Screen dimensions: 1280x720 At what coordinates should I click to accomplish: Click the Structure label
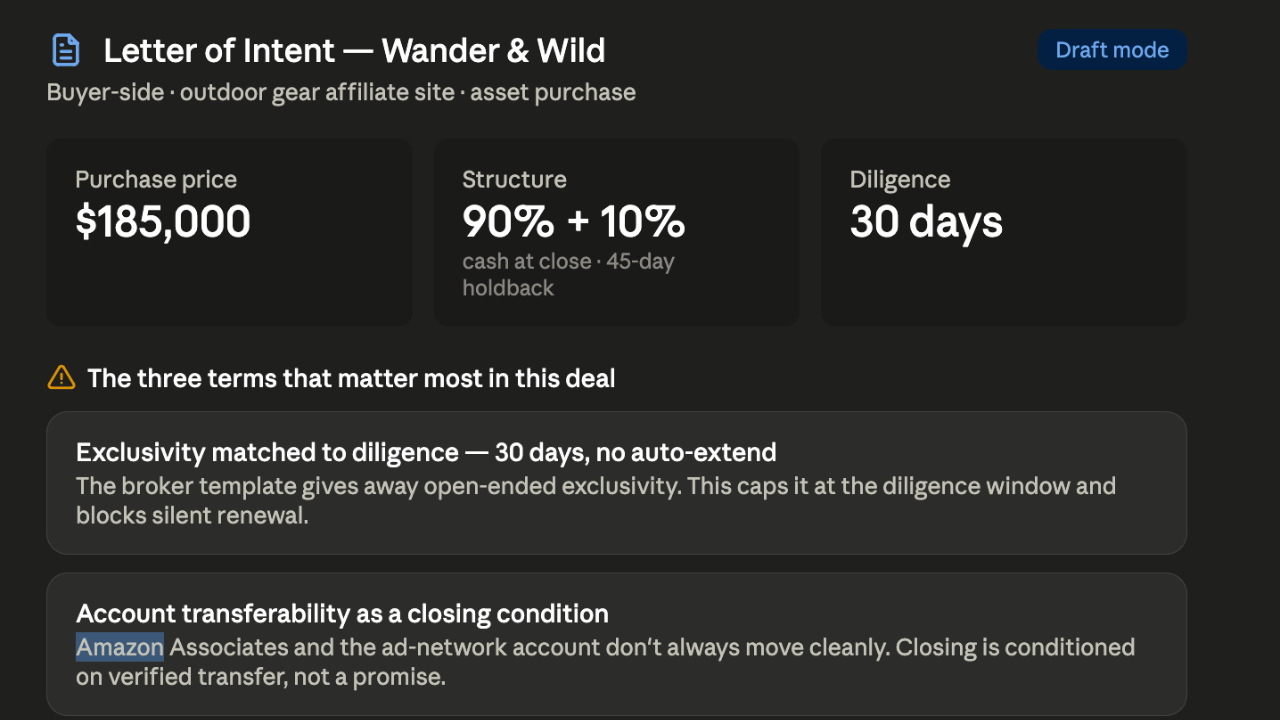point(514,180)
